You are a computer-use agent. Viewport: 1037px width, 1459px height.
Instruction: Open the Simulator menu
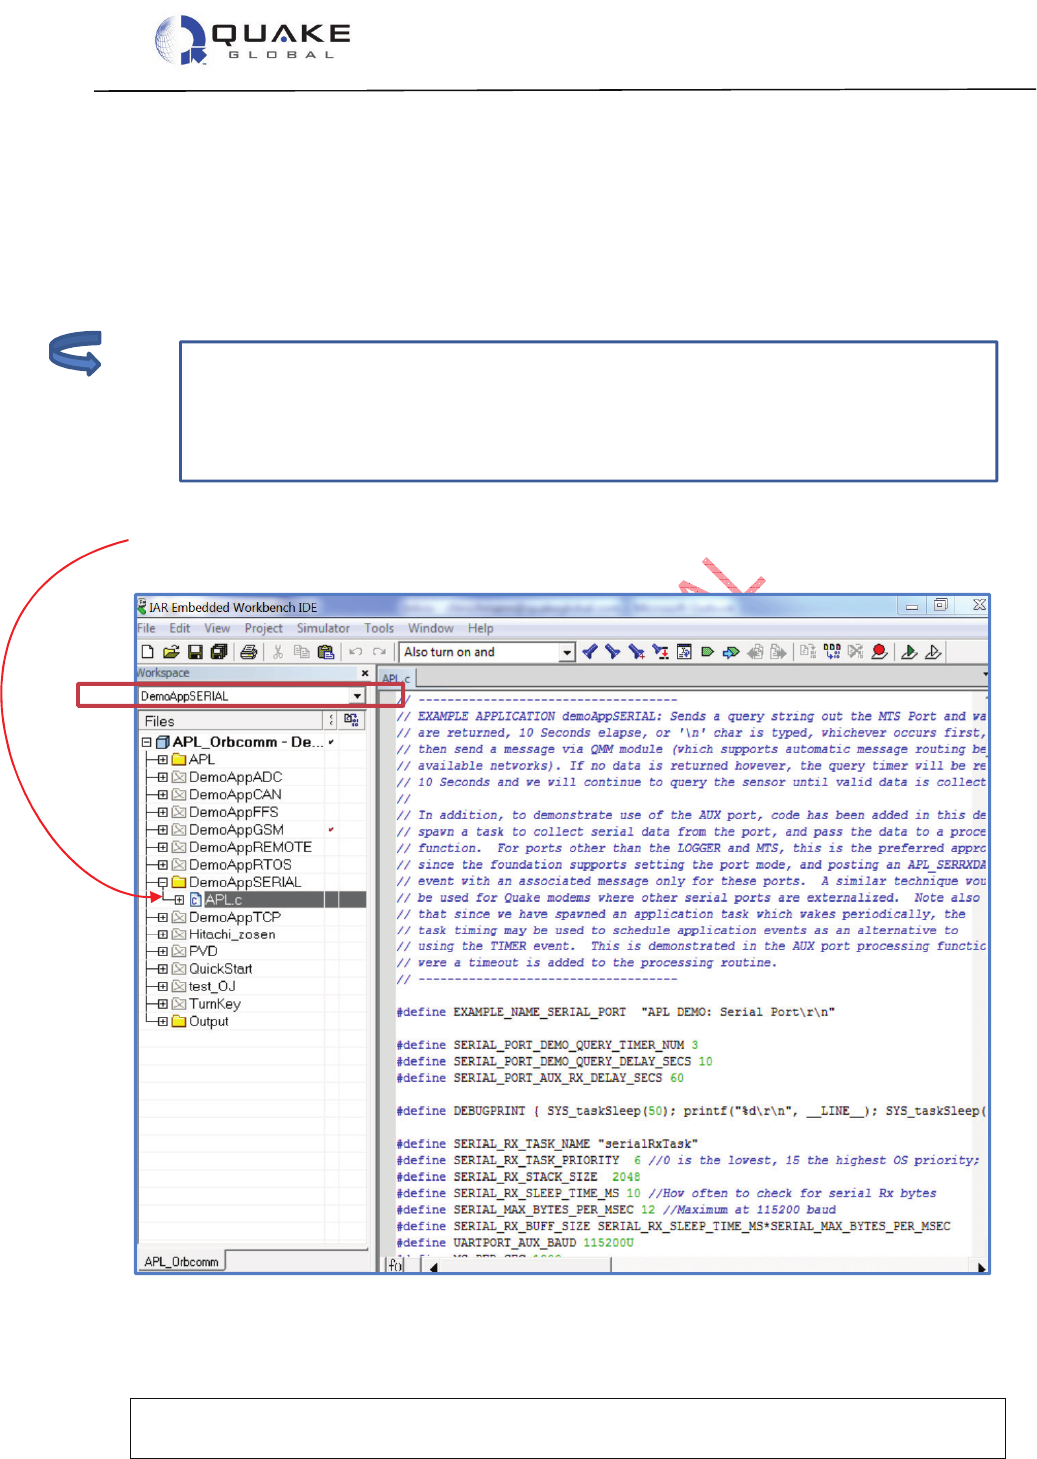click(x=323, y=628)
